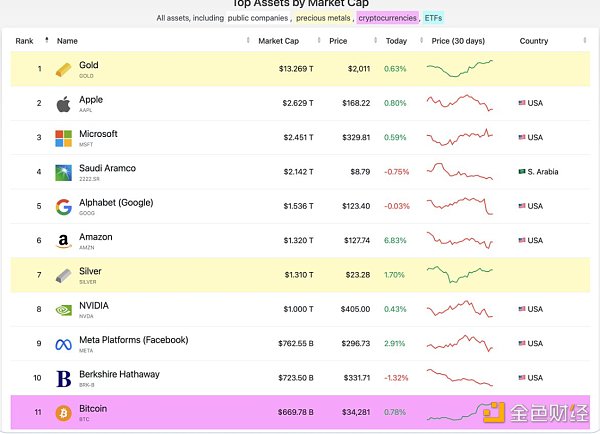Screen dimensions: 600x434
Task: Toggle the precious metals filter tag
Action: coord(322,18)
